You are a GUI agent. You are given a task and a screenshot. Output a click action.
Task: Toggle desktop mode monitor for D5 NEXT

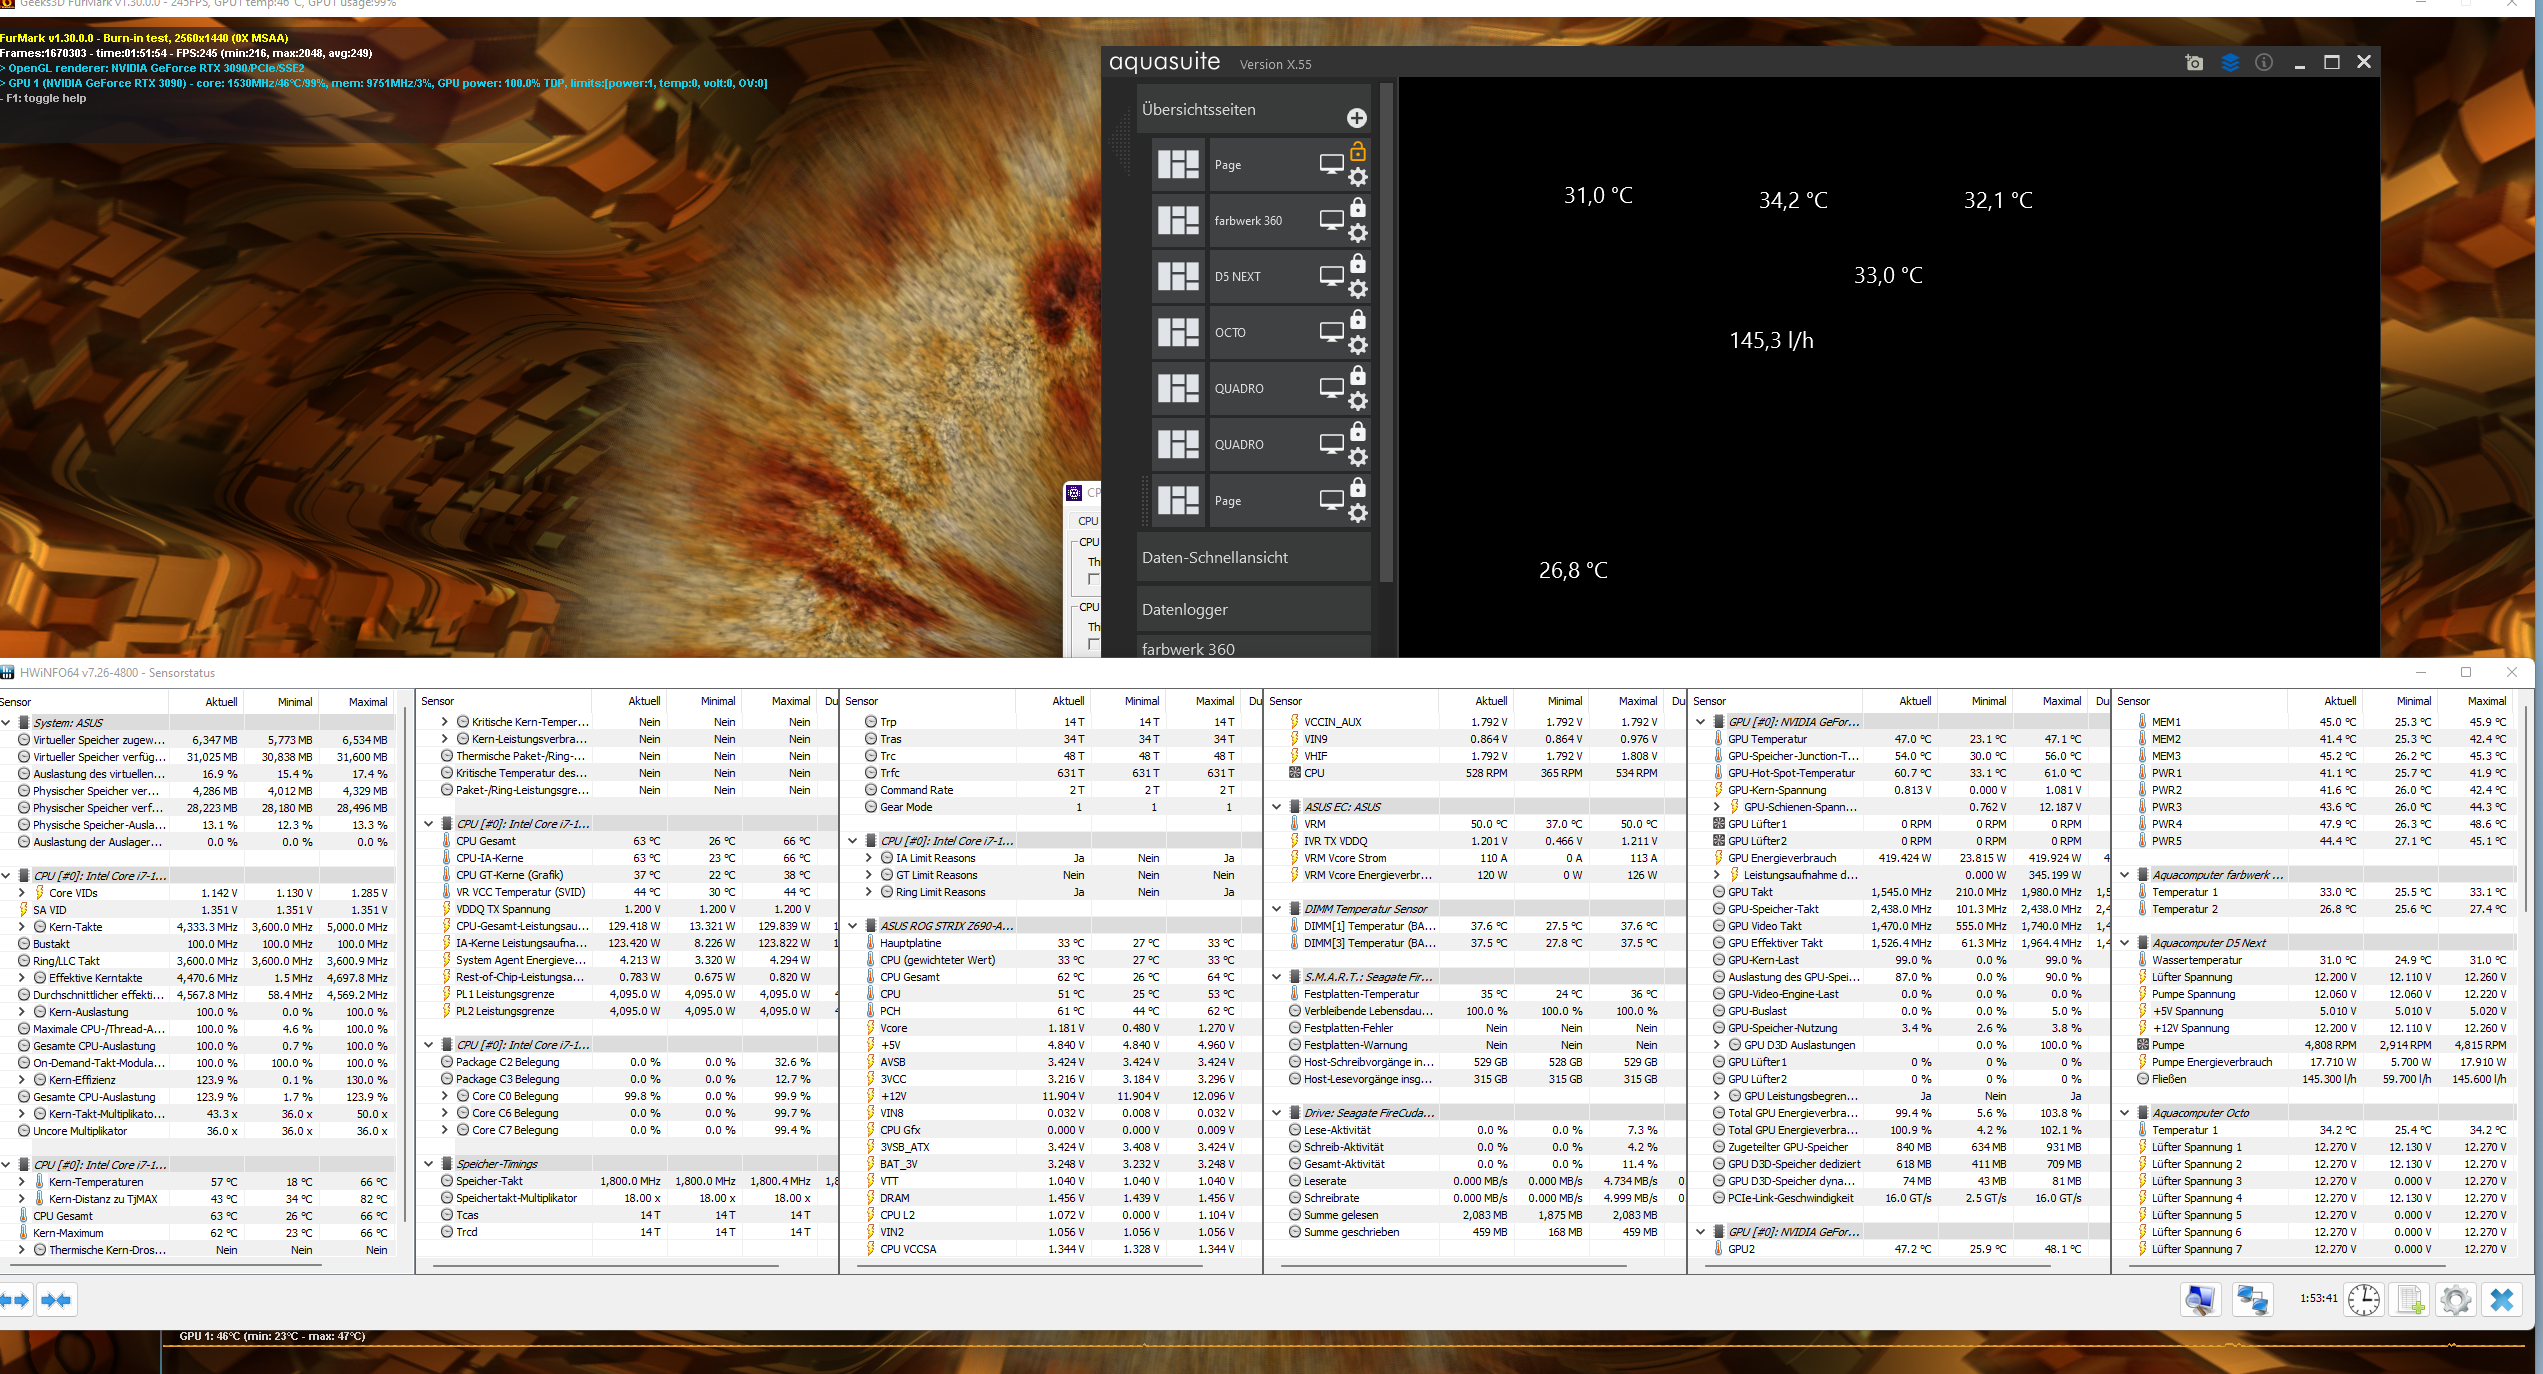[x=1331, y=276]
